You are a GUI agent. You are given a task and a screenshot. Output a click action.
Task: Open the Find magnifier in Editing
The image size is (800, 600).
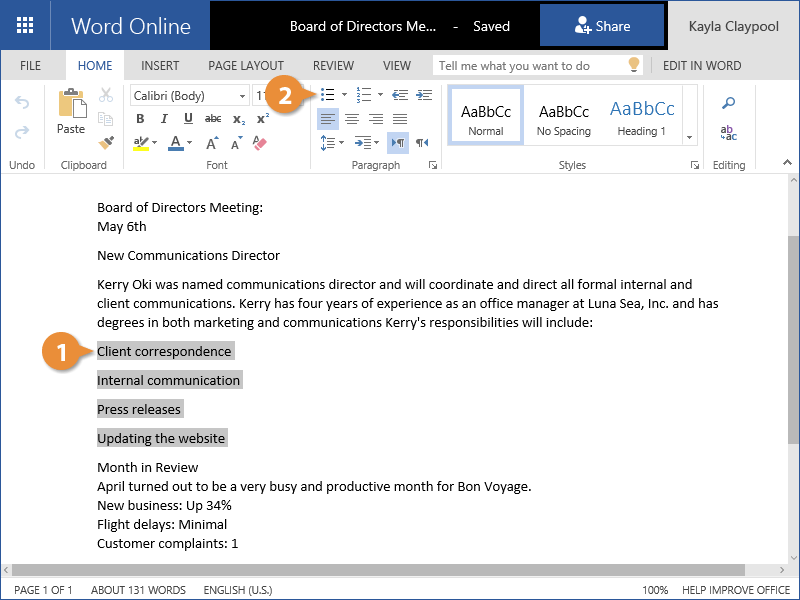(x=729, y=103)
